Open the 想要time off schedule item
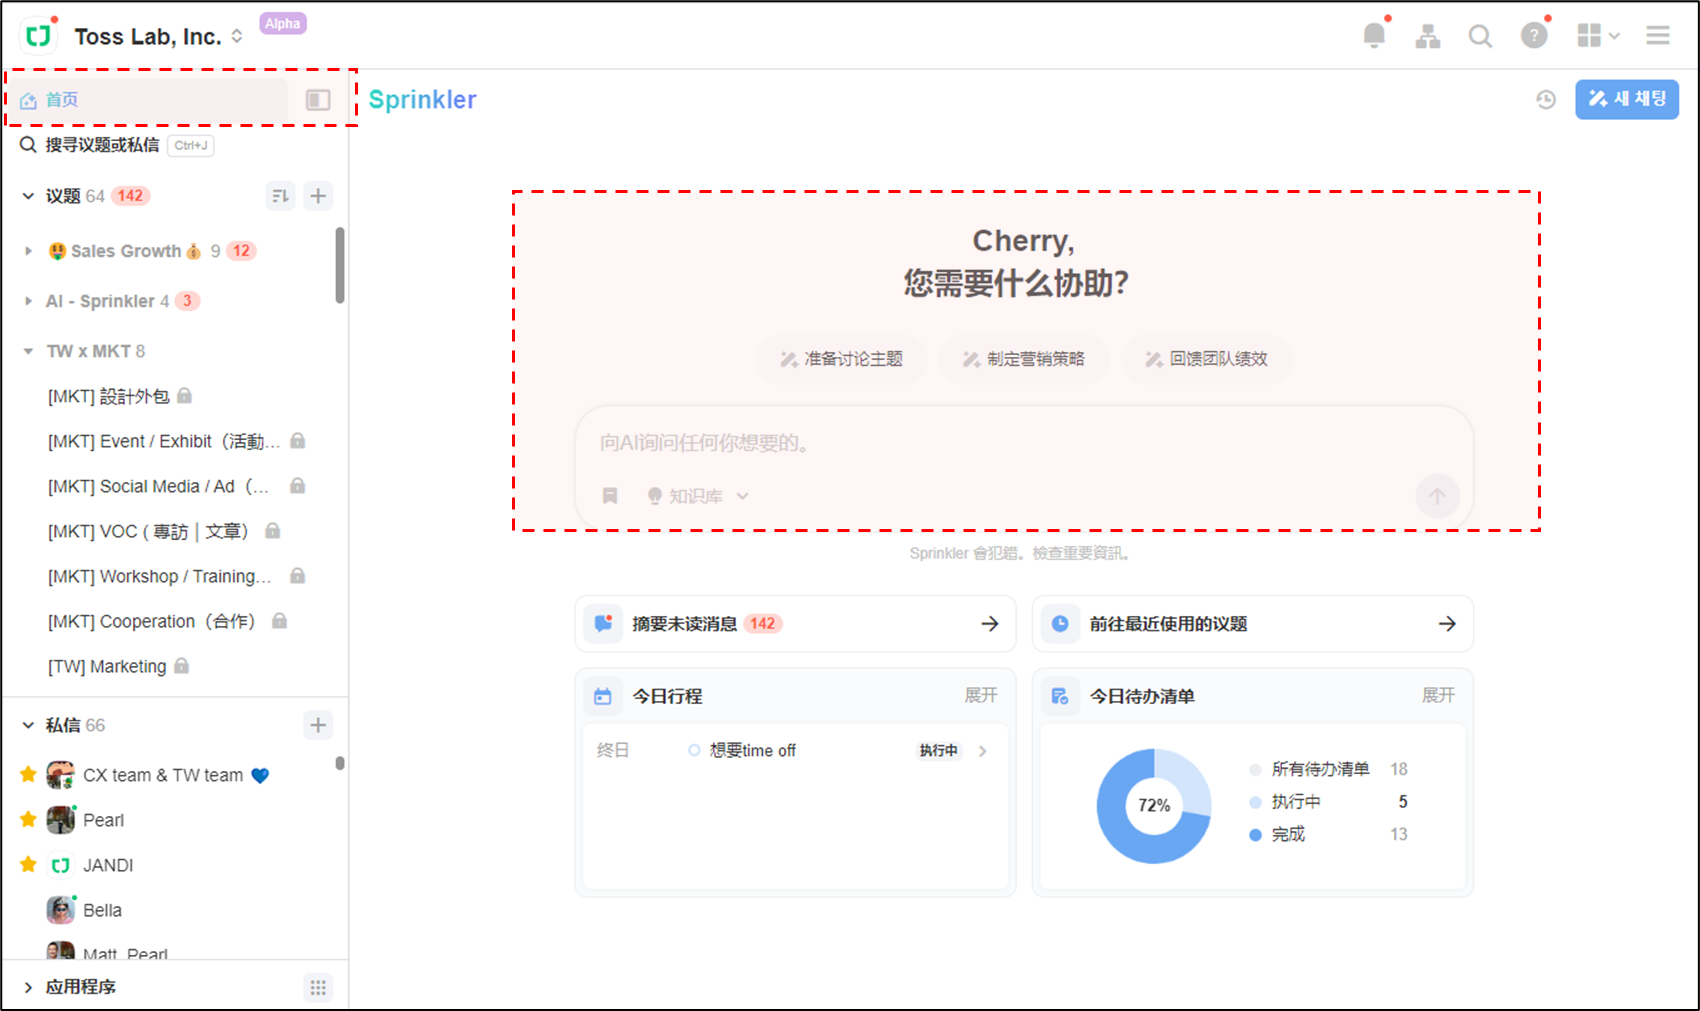Viewport: 1700px width, 1011px height. pyautogui.click(x=795, y=751)
